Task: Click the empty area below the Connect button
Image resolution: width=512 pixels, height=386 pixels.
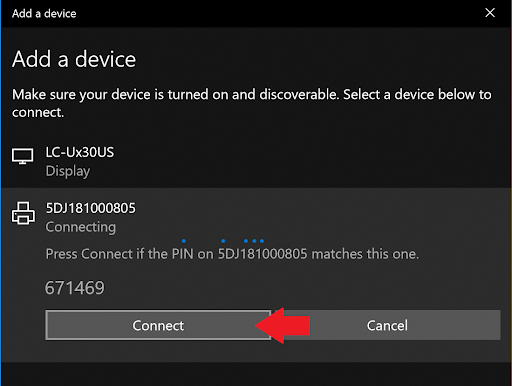Action: [x=256, y=373]
